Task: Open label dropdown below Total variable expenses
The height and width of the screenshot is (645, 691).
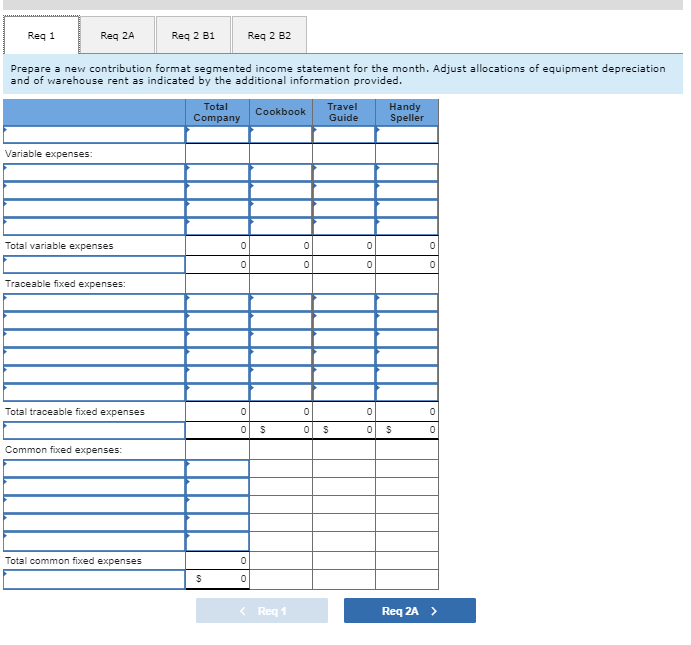Action: [x=94, y=264]
